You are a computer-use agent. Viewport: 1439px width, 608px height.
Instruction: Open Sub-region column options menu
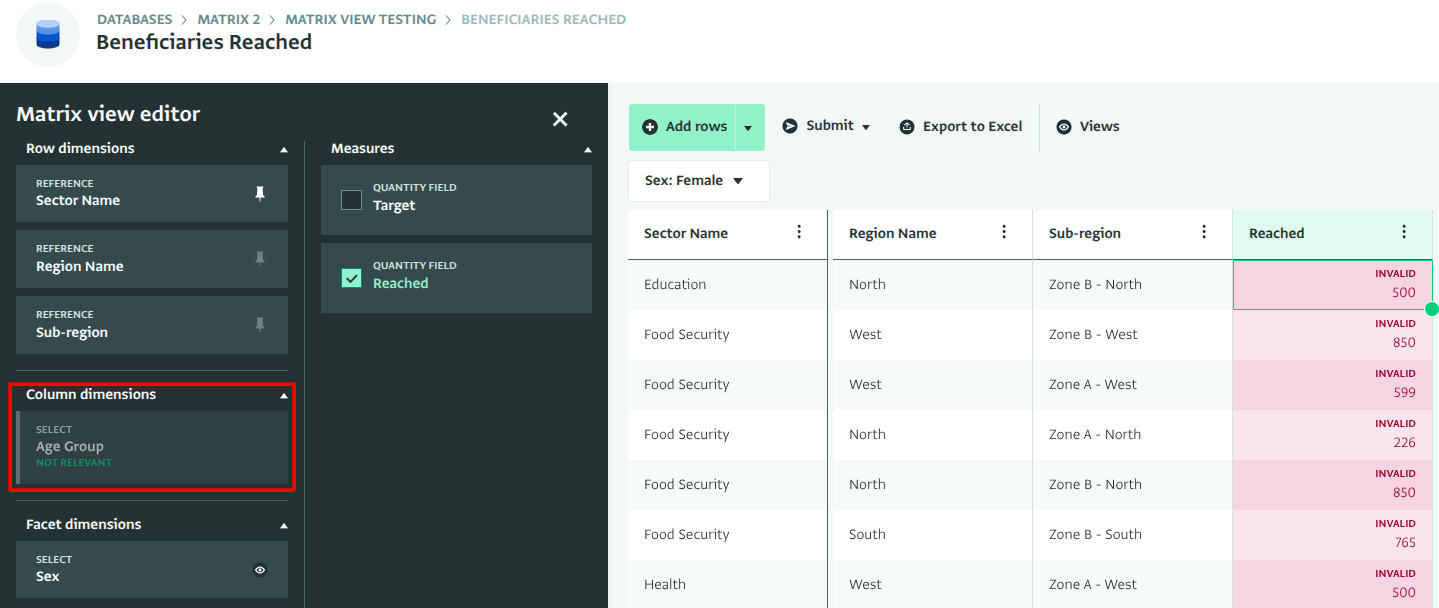click(x=1204, y=232)
